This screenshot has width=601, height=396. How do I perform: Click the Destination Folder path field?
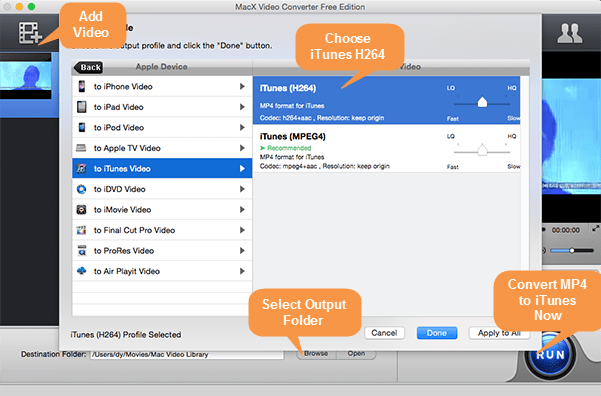pos(187,354)
